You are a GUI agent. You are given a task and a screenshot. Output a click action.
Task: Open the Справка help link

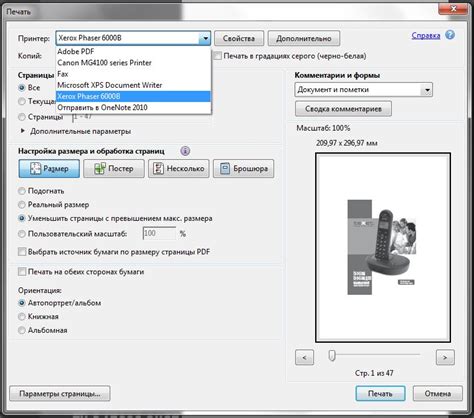426,35
